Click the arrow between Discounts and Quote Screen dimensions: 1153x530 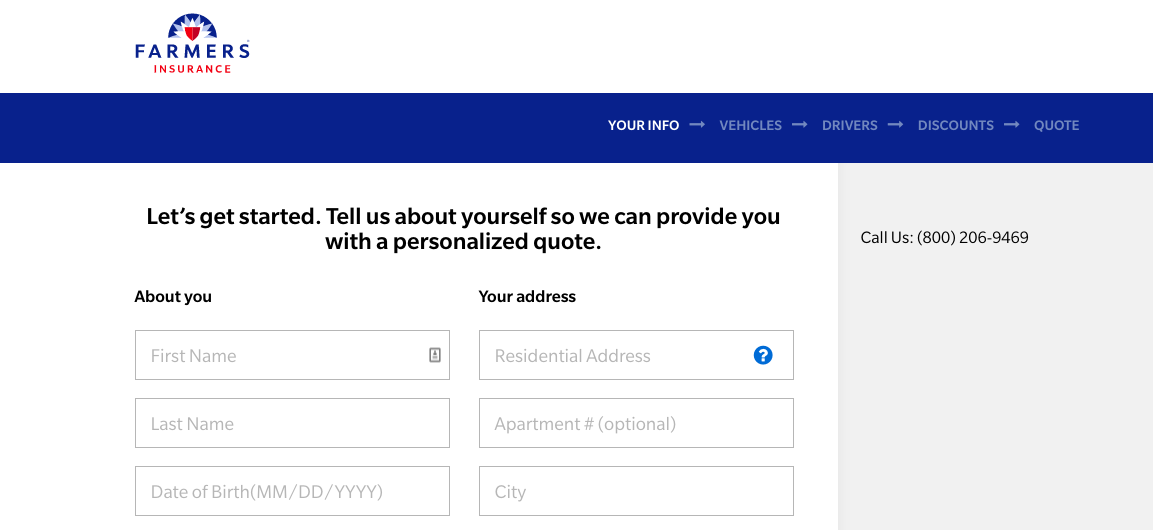click(x=1012, y=125)
